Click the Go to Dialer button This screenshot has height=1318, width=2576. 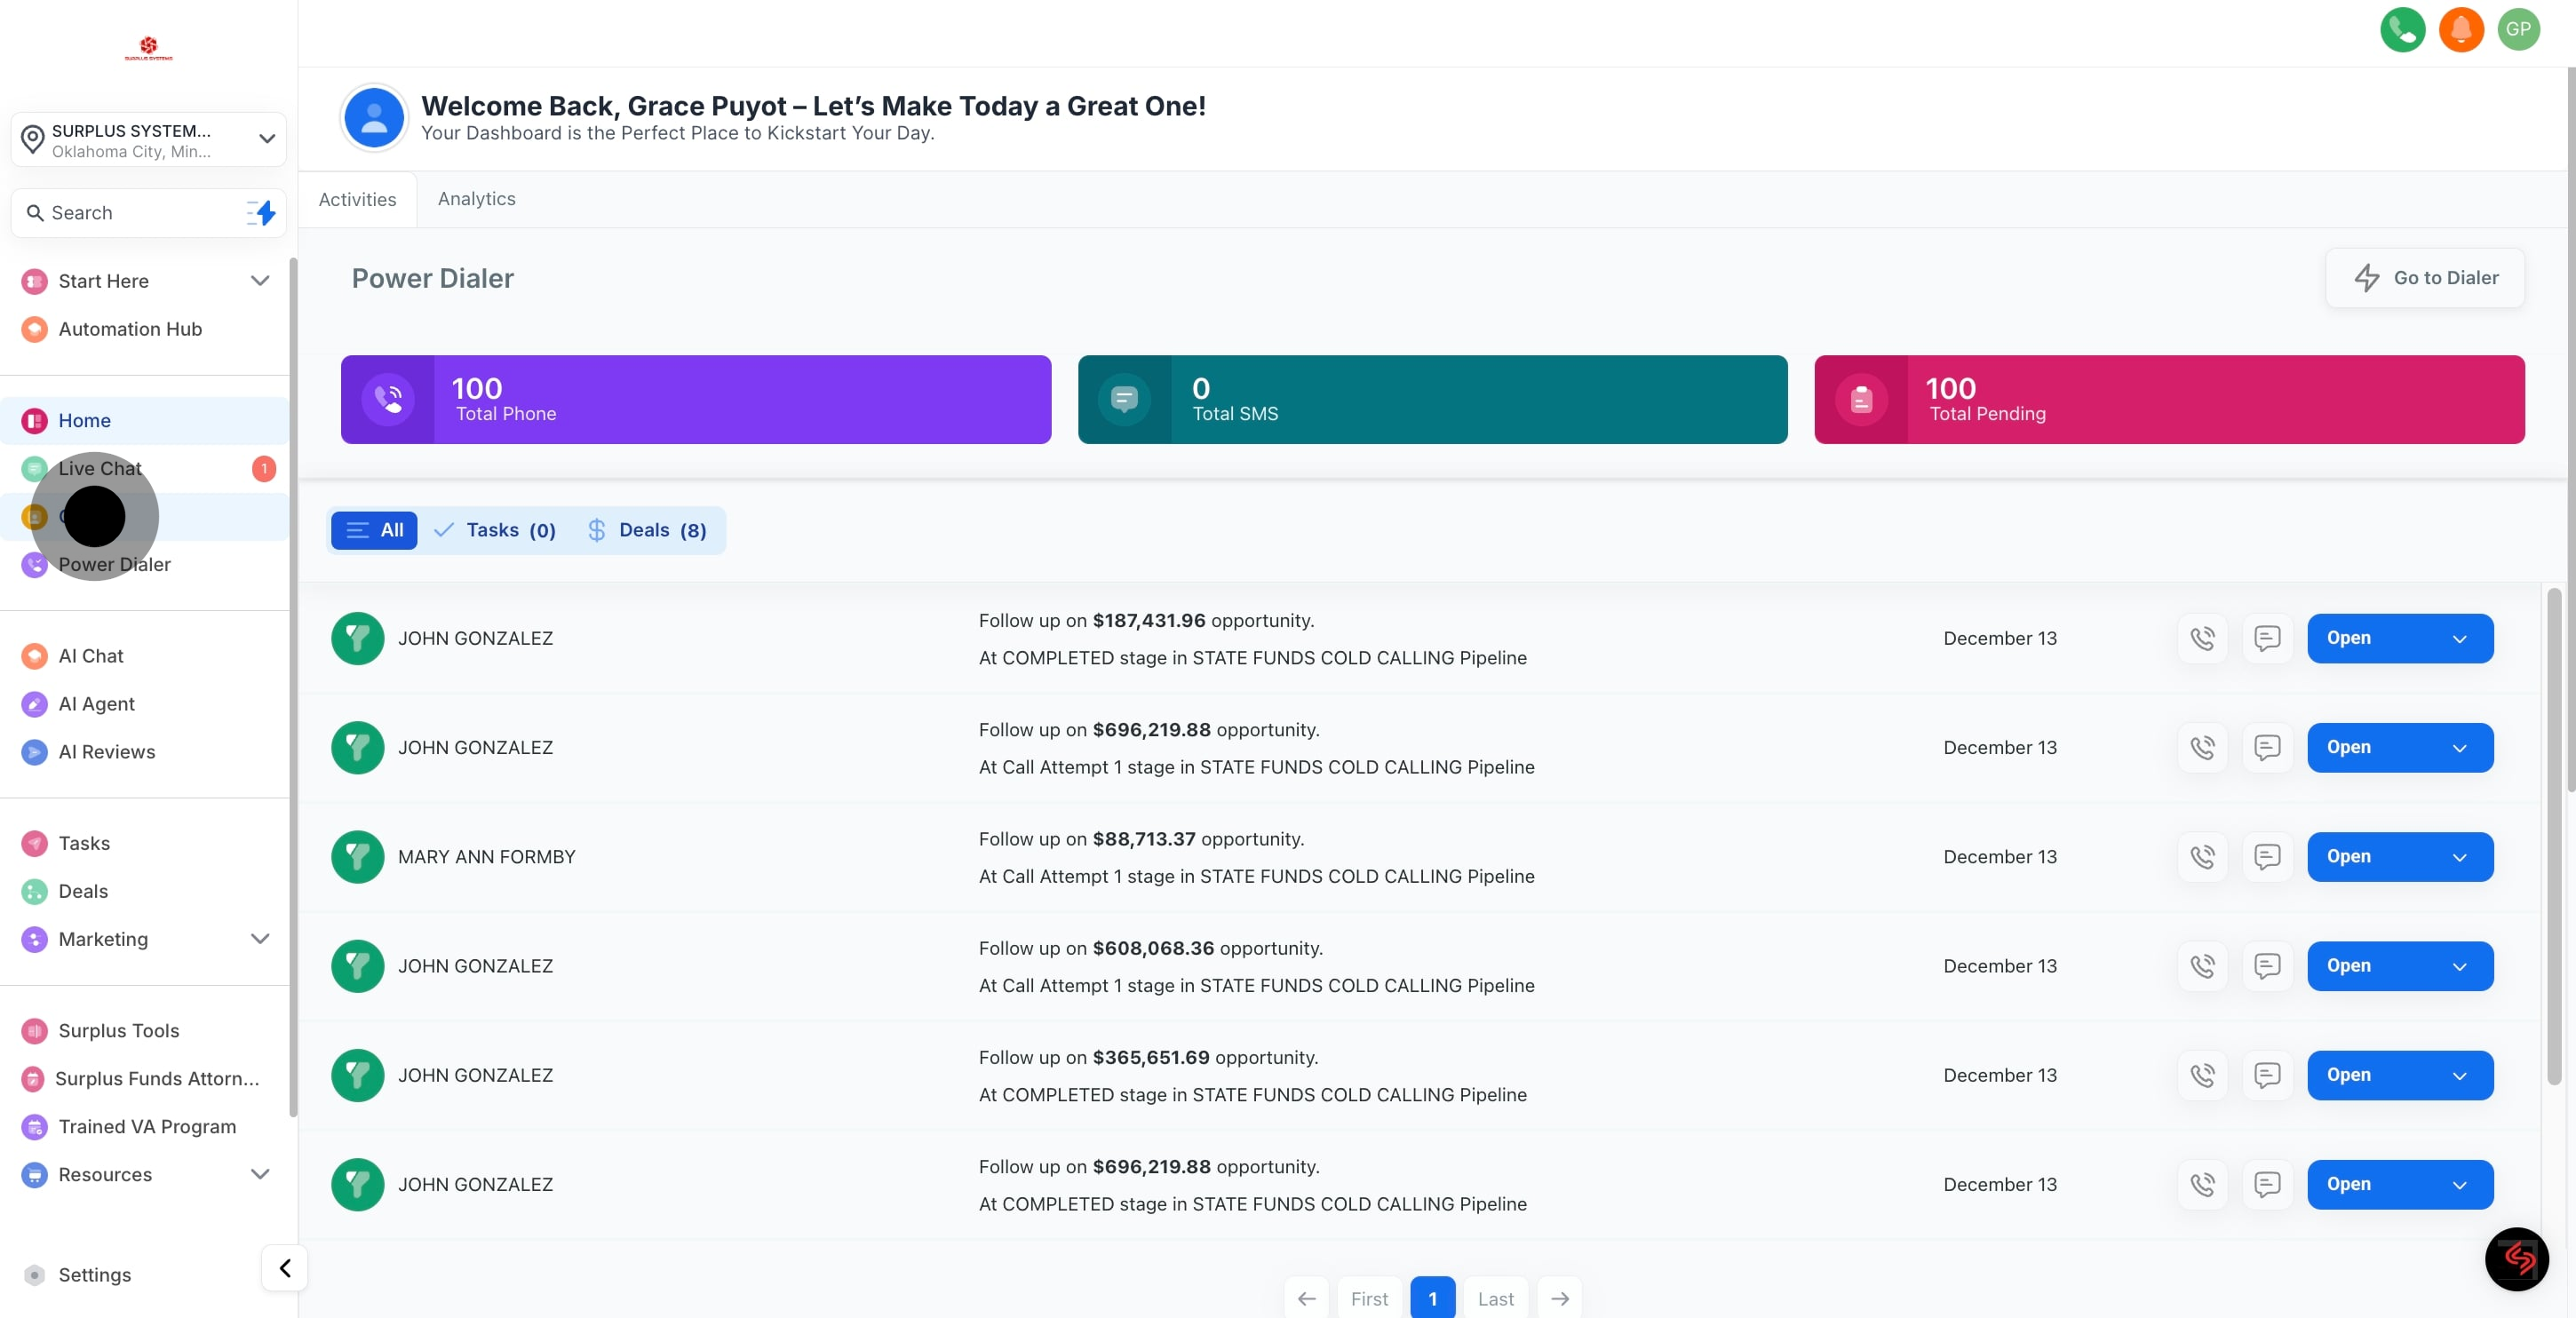click(x=2424, y=278)
